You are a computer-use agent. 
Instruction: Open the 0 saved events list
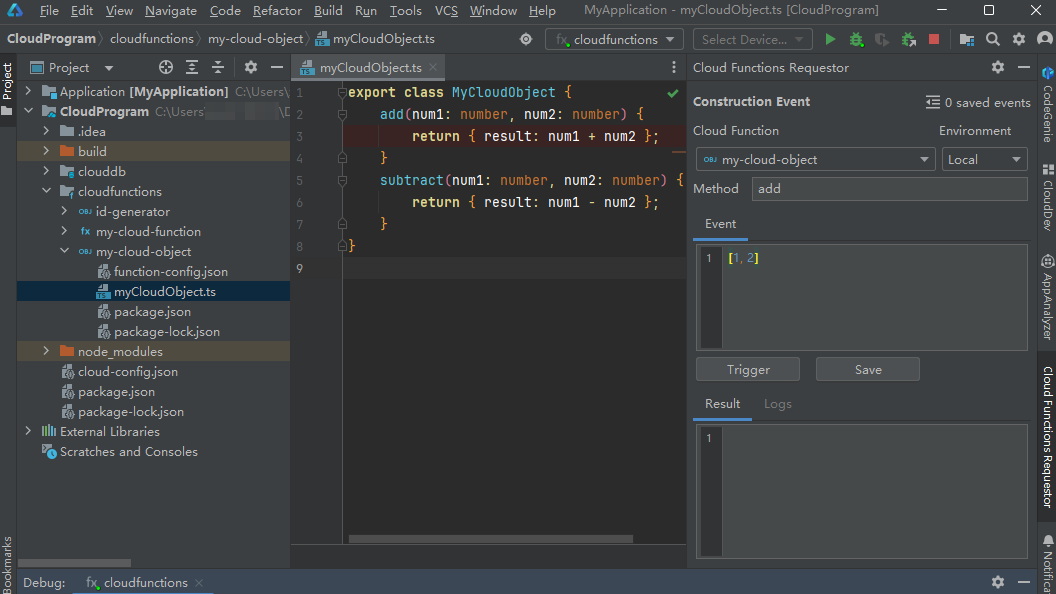click(978, 102)
